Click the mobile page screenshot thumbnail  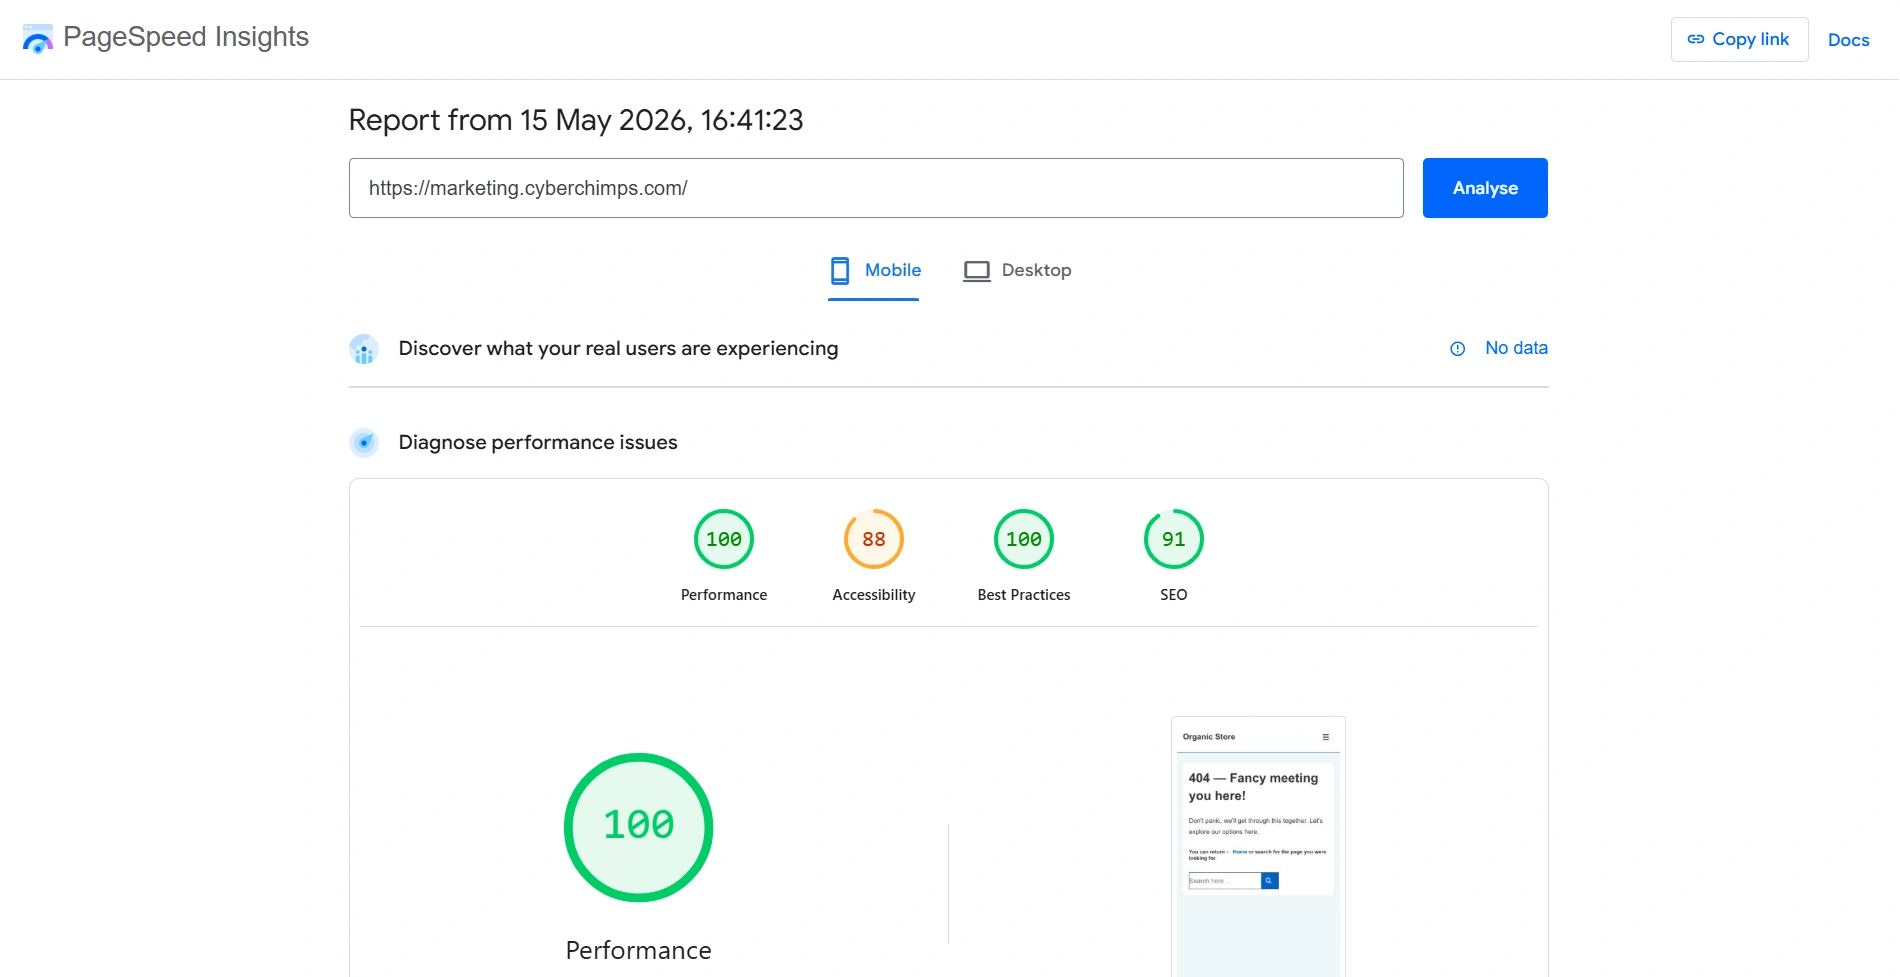tap(1258, 846)
